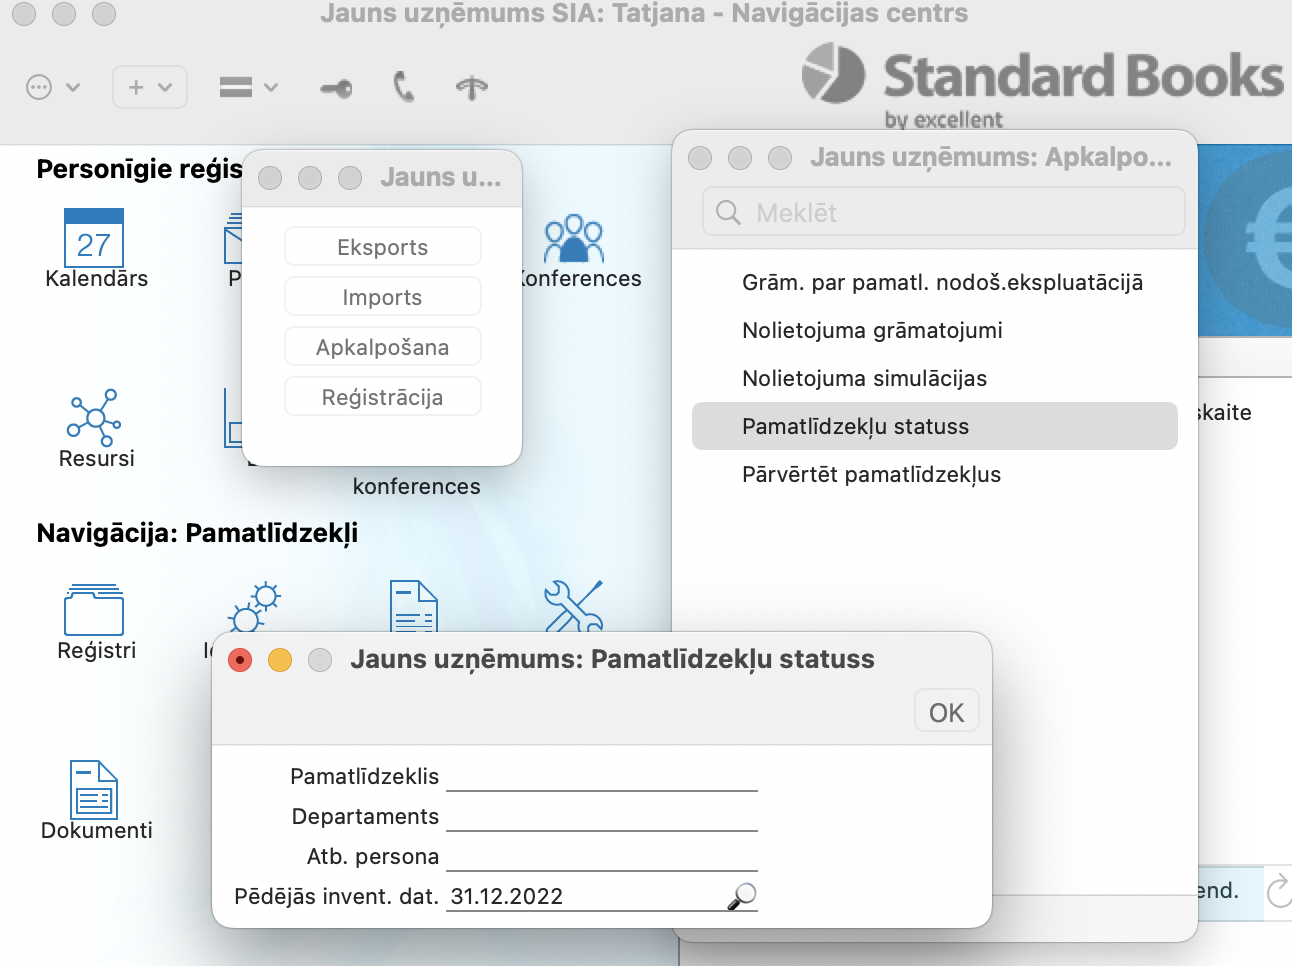
Task: Click the Eksports button
Action: click(382, 247)
